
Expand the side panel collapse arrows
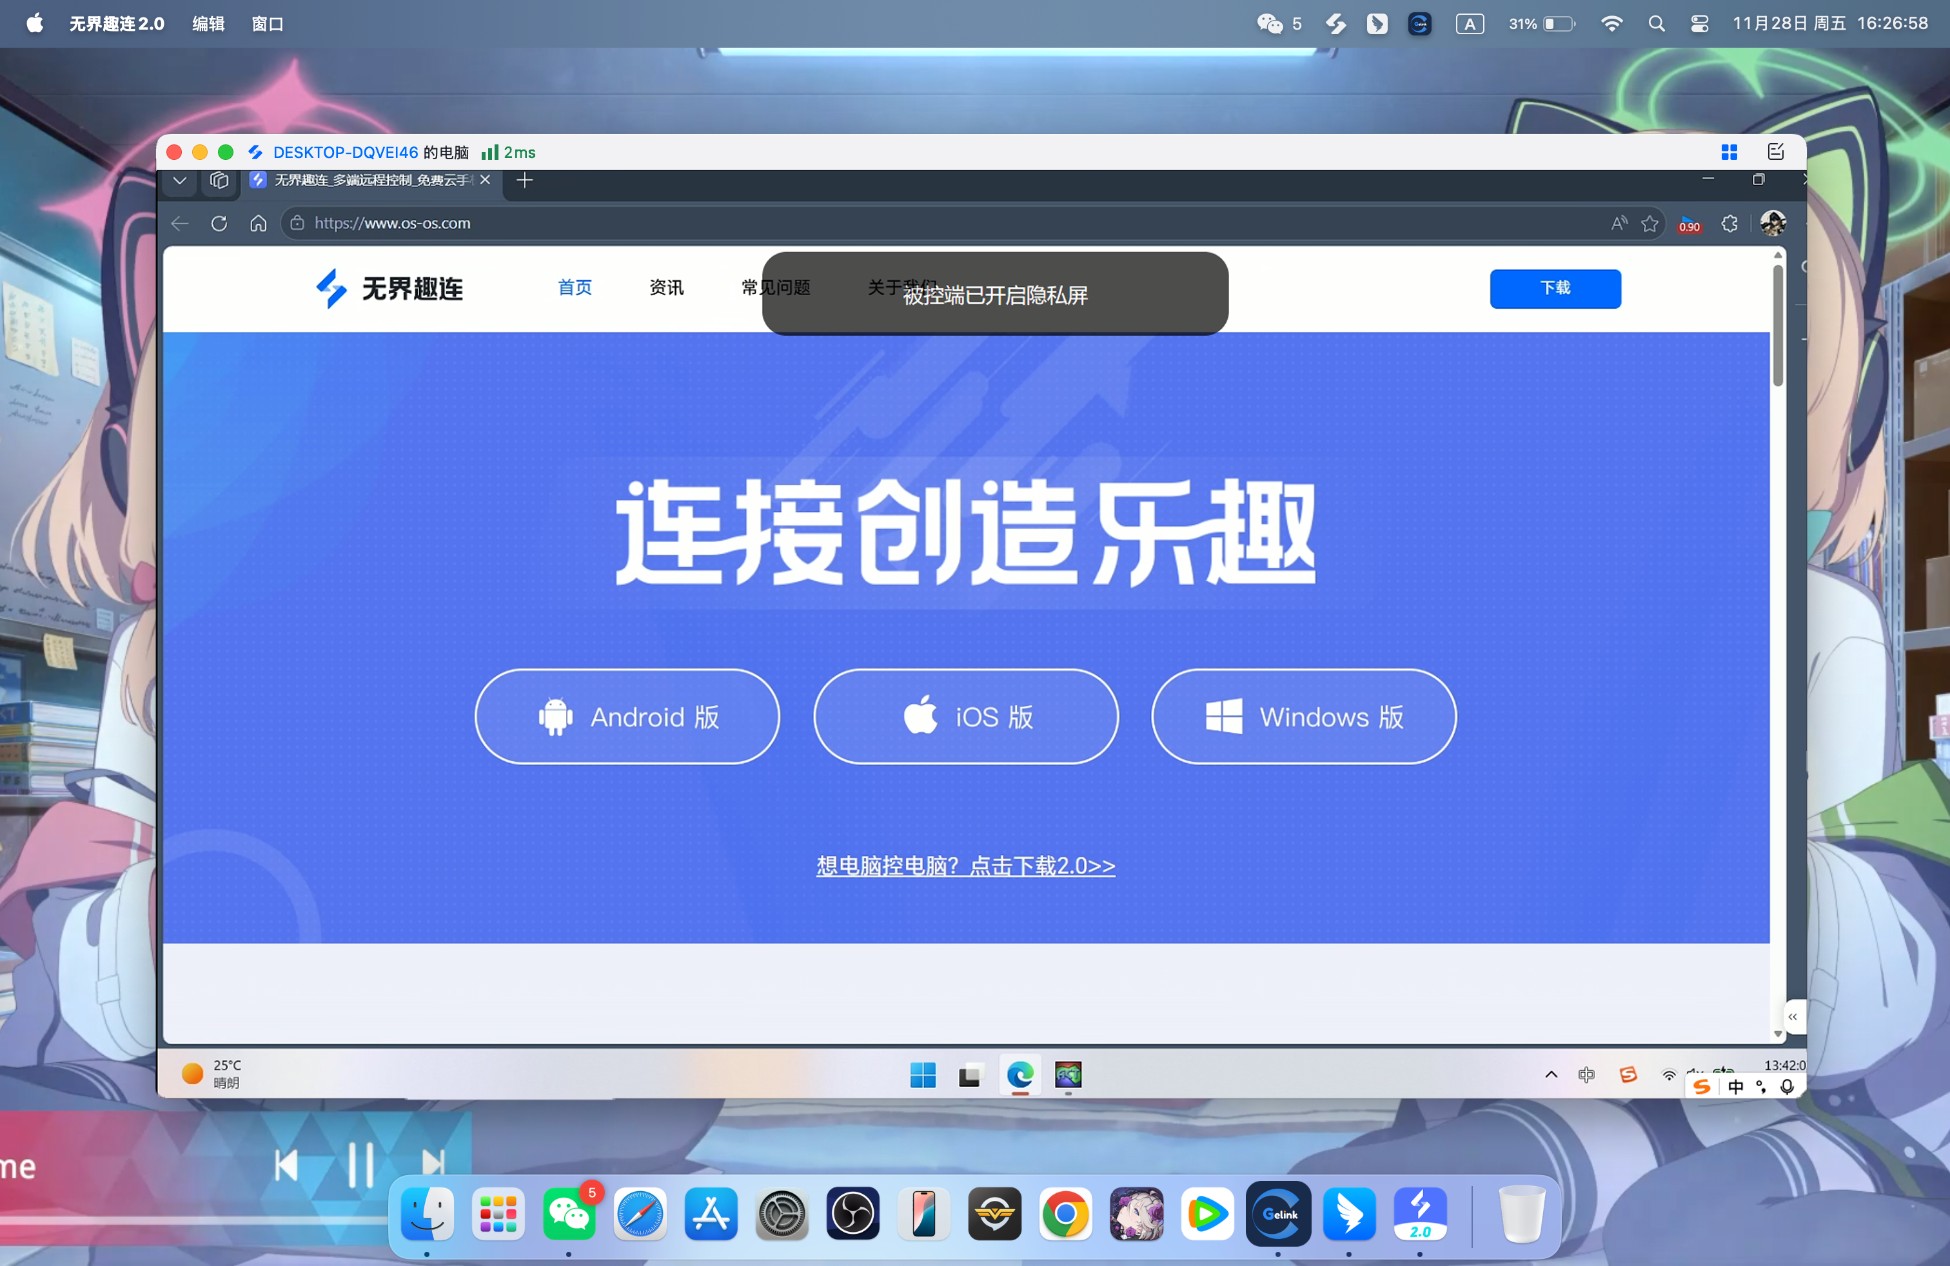pyautogui.click(x=1793, y=1017)
